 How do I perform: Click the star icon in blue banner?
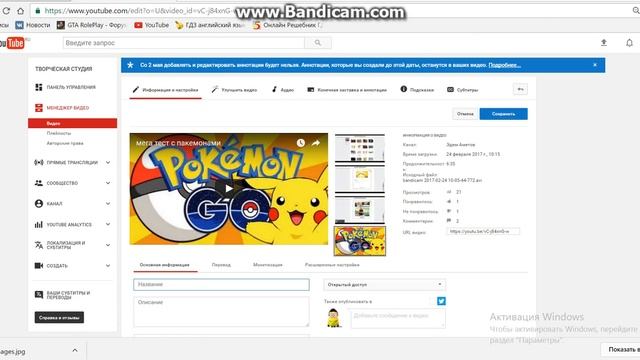pyautogui.click(x=130, y=65)
